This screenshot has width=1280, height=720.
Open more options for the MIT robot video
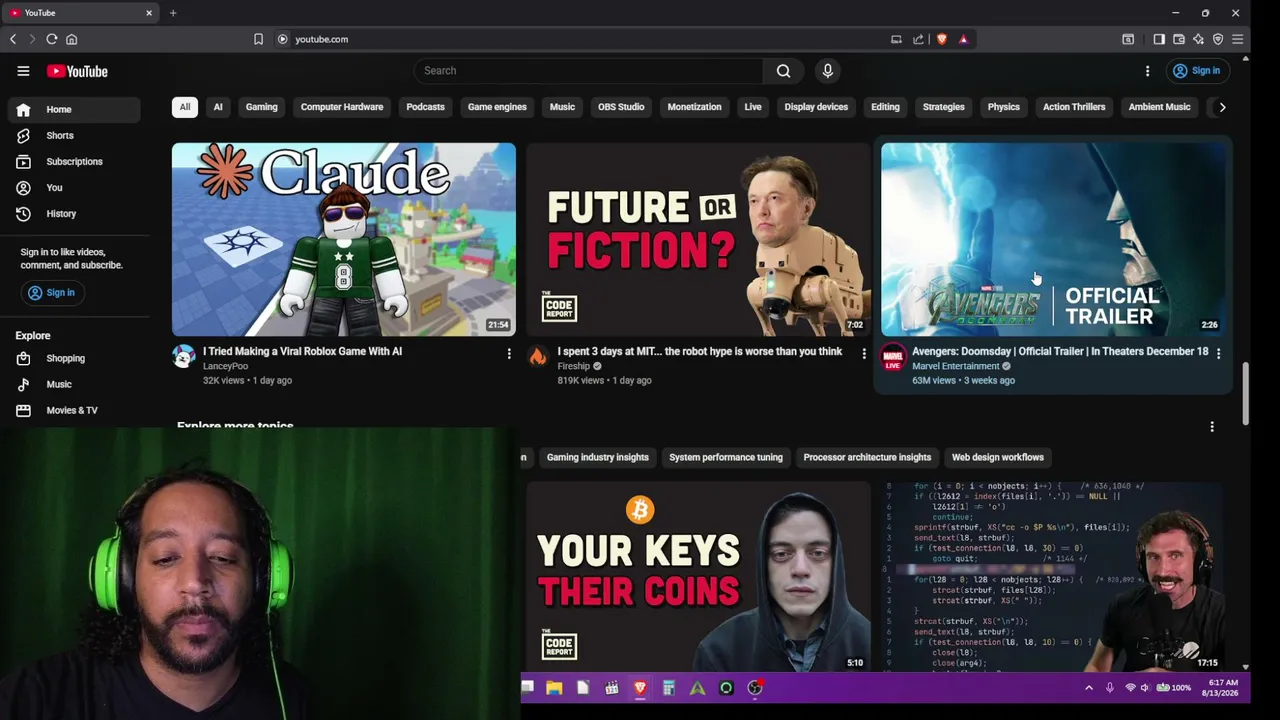(x=864, y=354)
